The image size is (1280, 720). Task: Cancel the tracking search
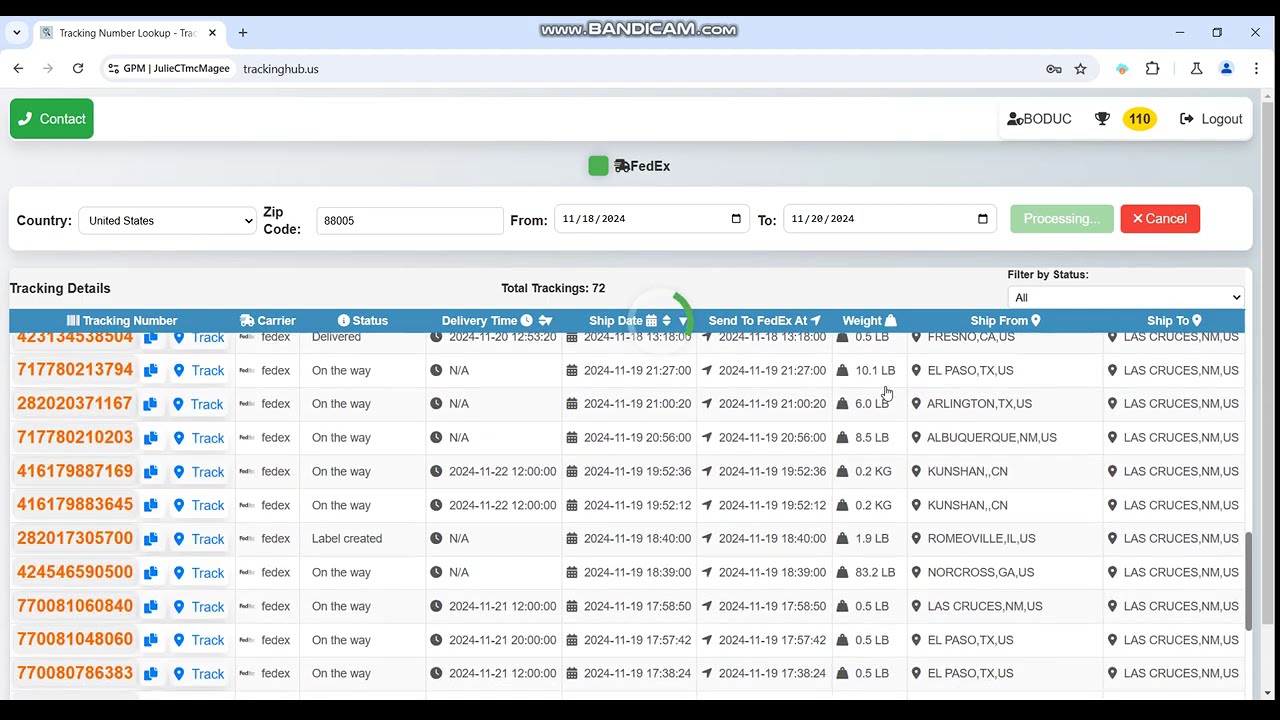click(x=1160, y=219)
